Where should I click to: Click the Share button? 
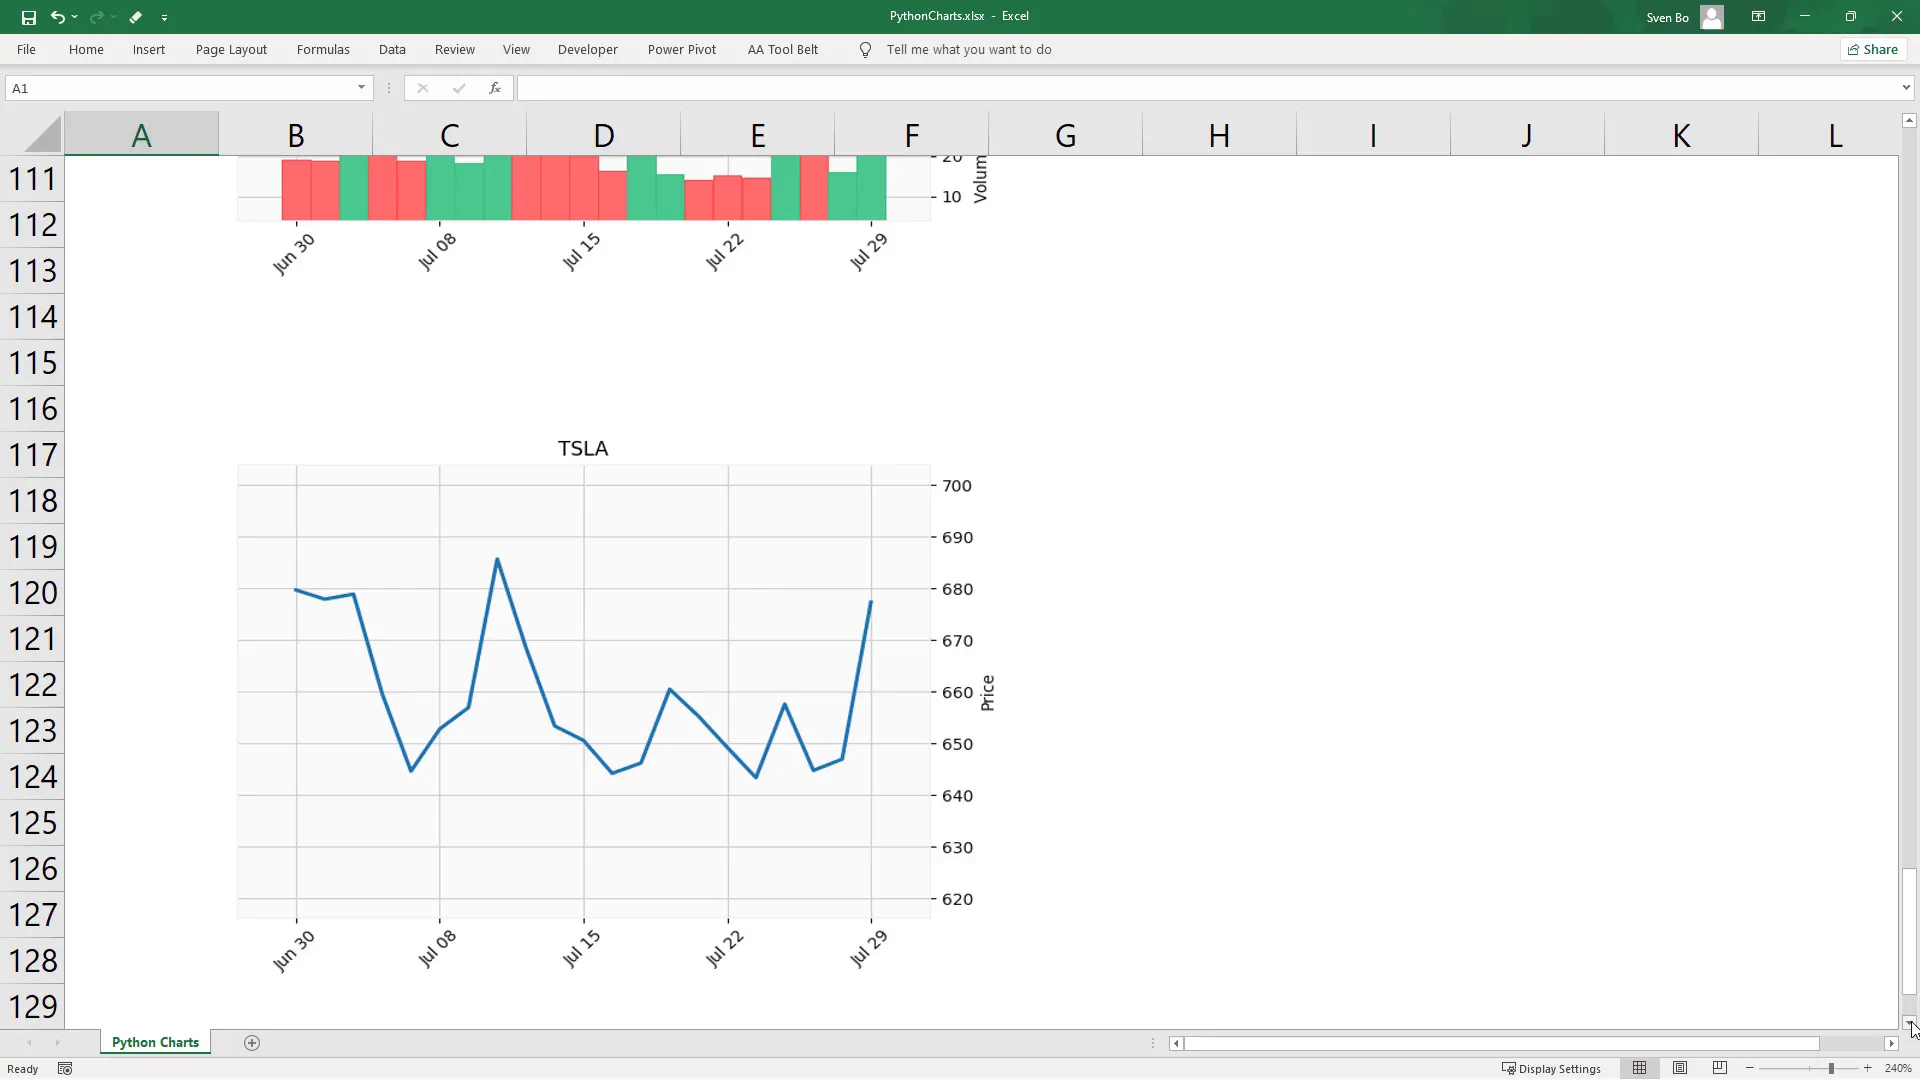1873,49
